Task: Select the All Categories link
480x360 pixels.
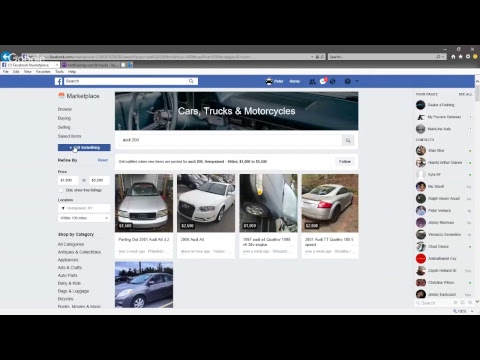Action: click(71, 244)
